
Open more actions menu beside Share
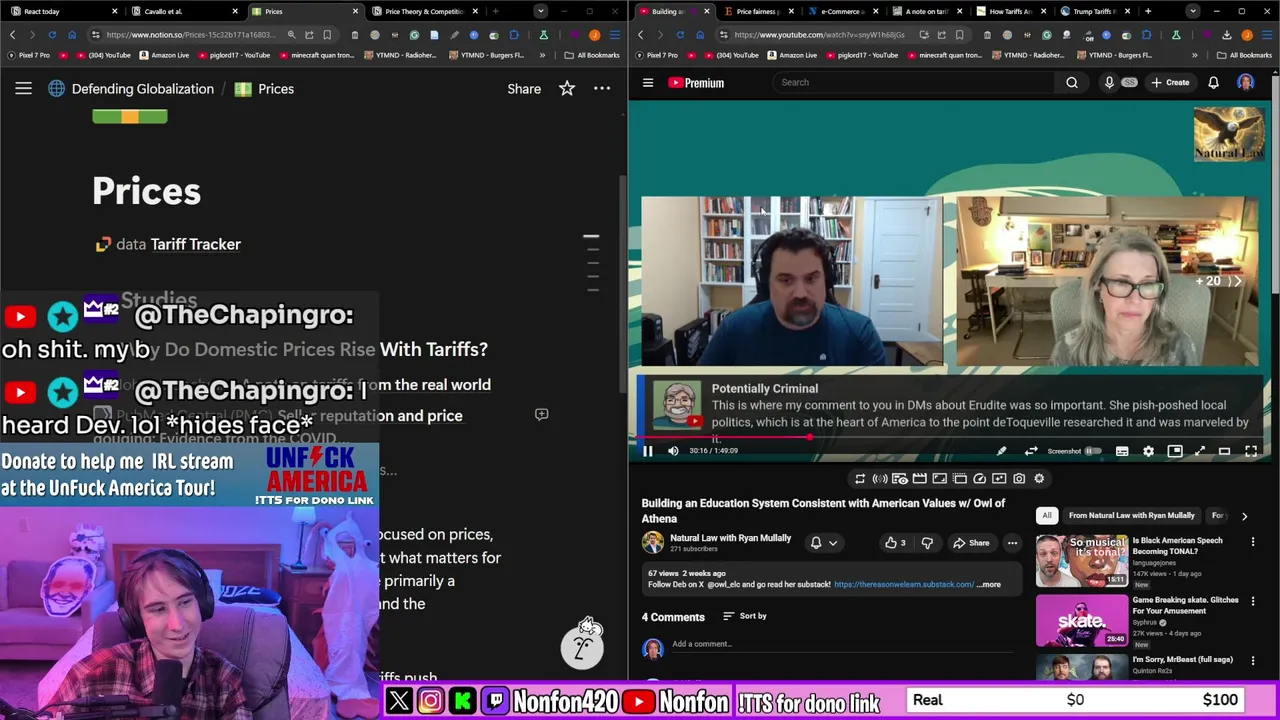pyautogui.click(x=1012, y=543)
